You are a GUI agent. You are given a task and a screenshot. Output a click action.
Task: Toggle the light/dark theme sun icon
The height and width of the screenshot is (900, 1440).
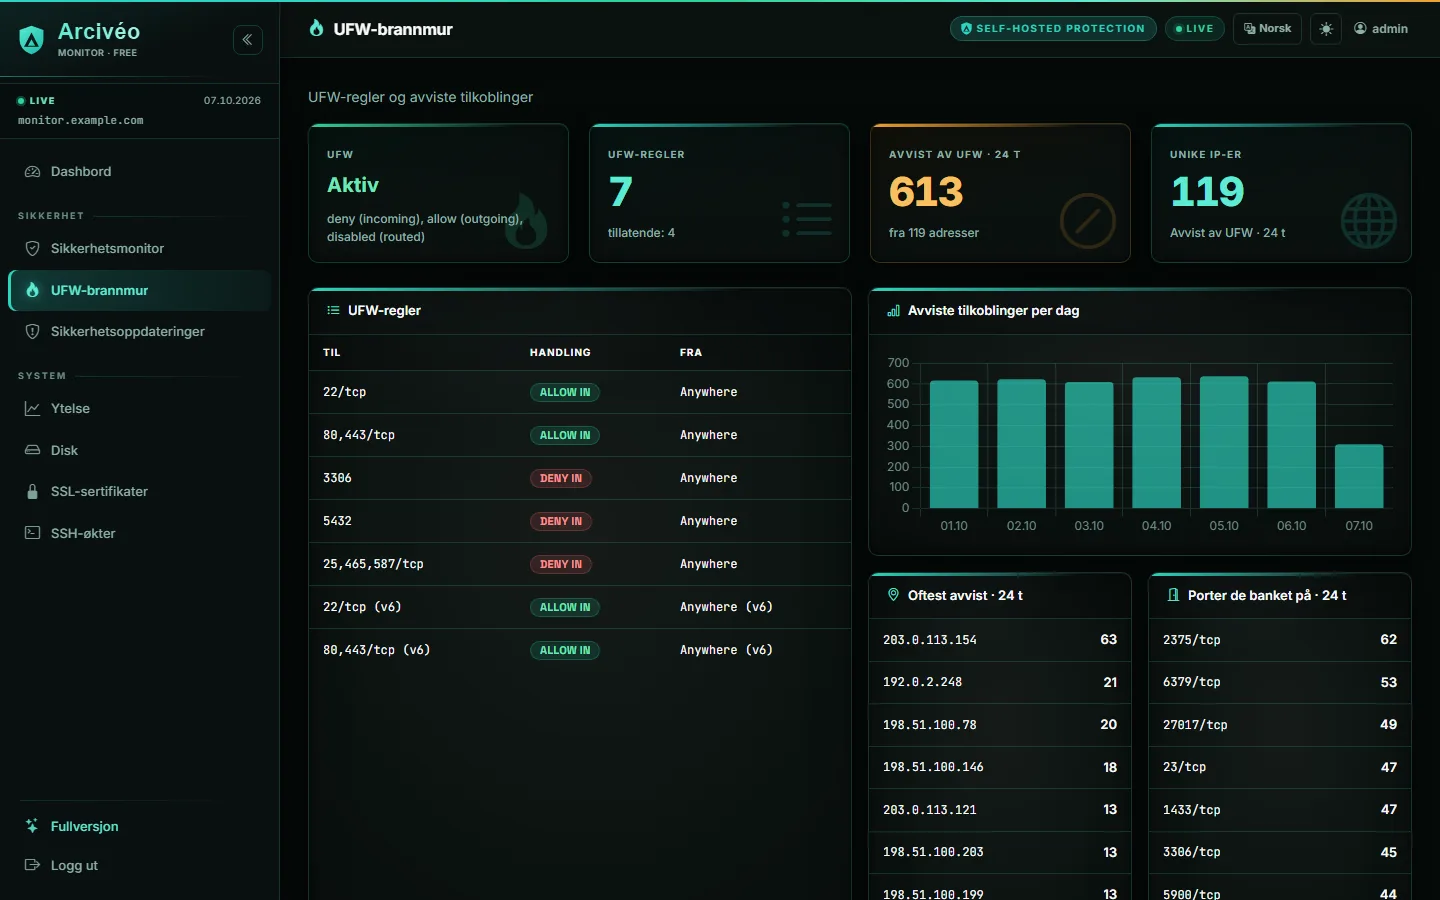pyautogui.click(x=1326, y=29)
